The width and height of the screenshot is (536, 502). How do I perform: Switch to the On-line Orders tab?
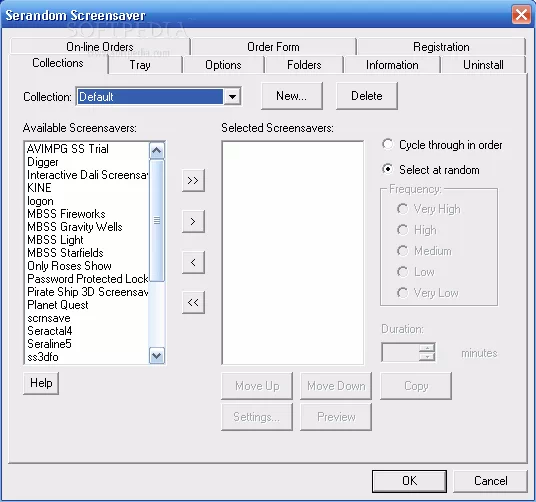click(100, 46)
